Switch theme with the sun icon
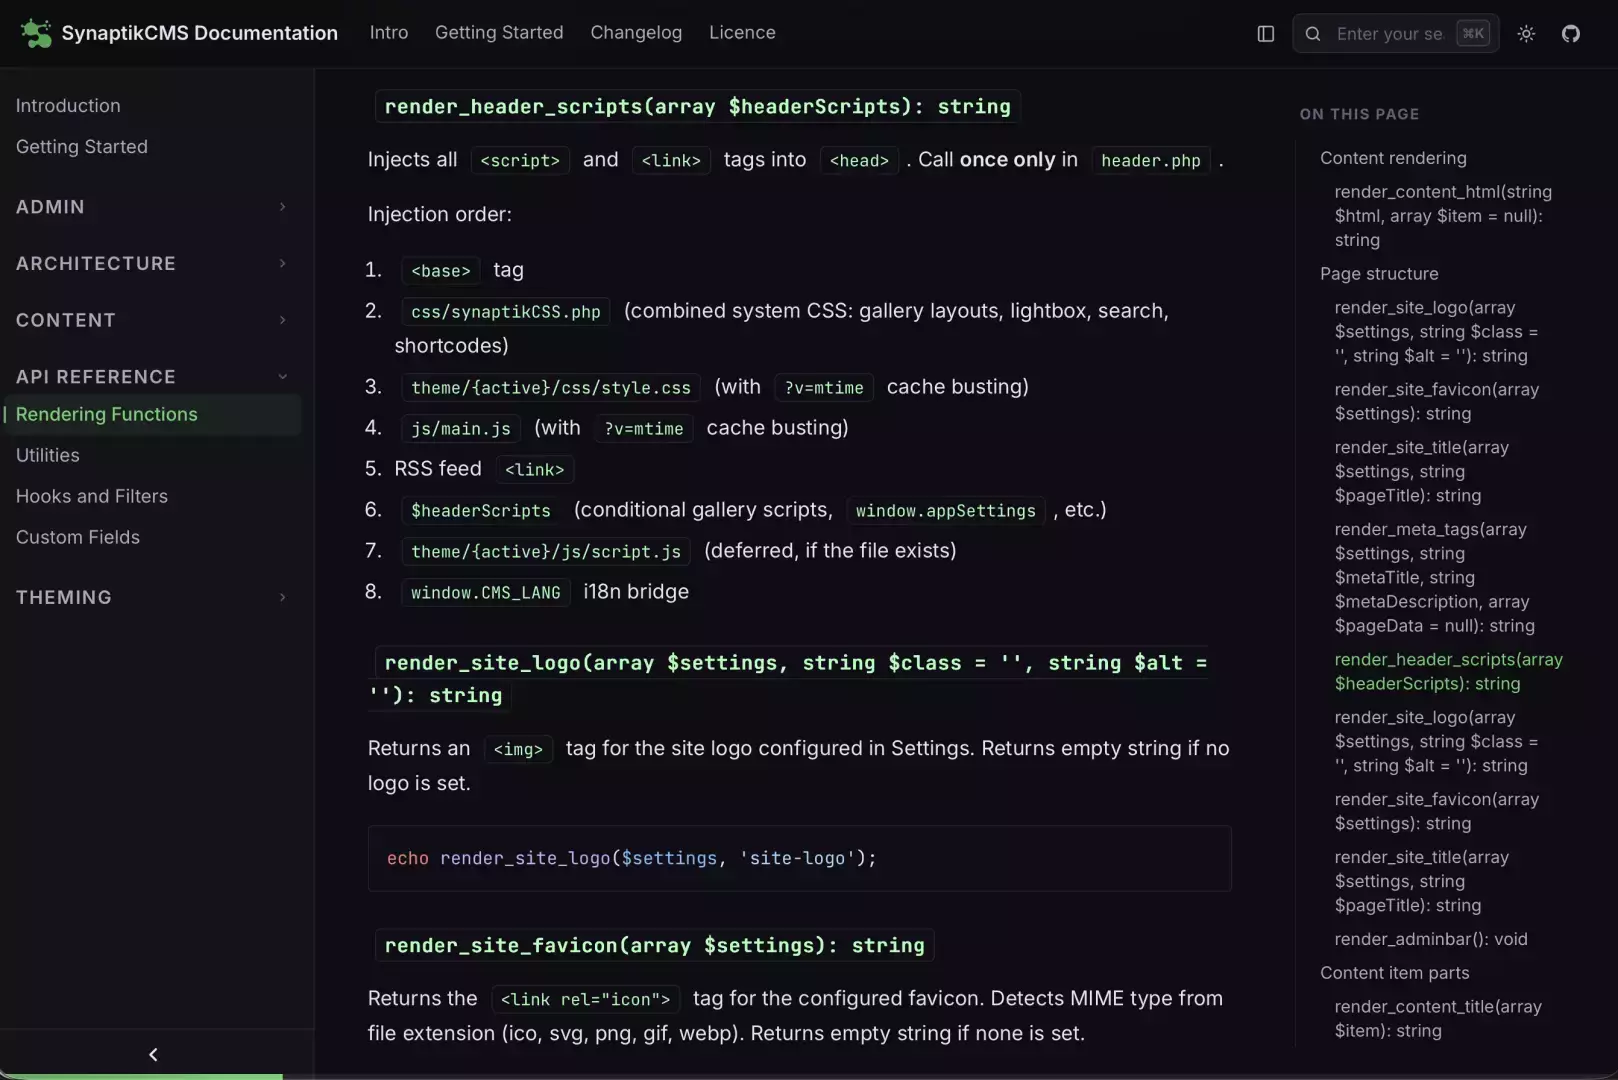The image size is (1618, 1080). coord(1526,34)
